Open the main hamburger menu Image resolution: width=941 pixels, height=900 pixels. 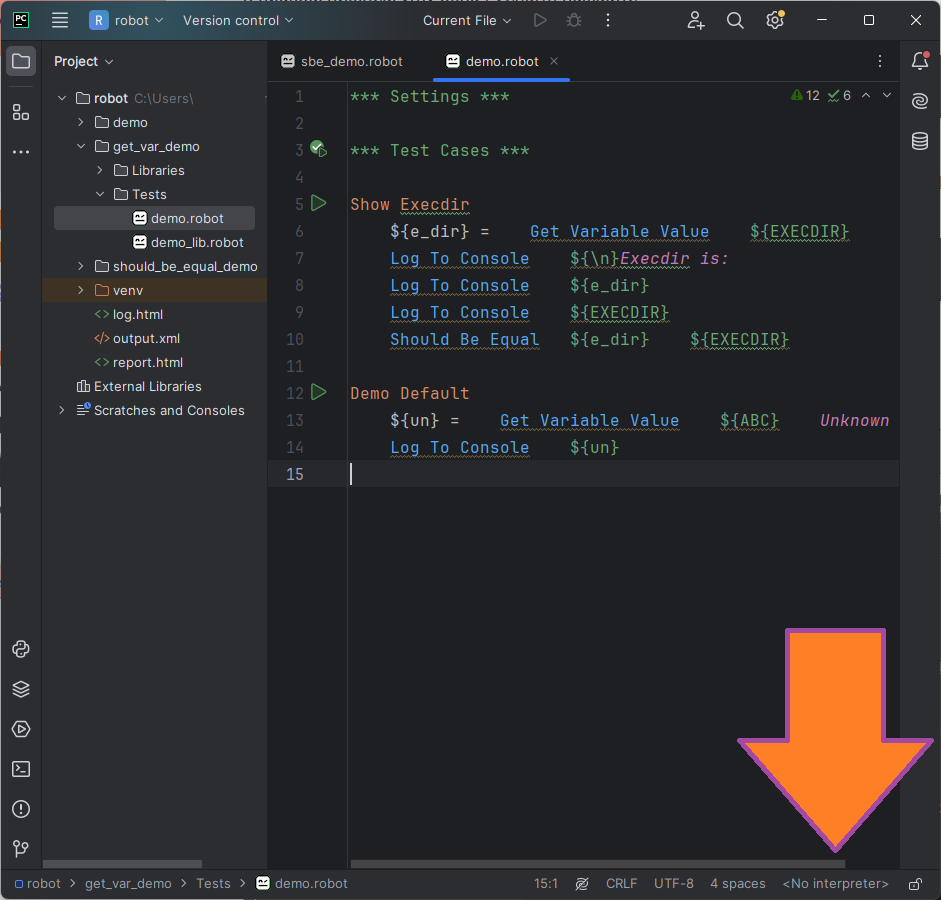[x=59, y=20]
